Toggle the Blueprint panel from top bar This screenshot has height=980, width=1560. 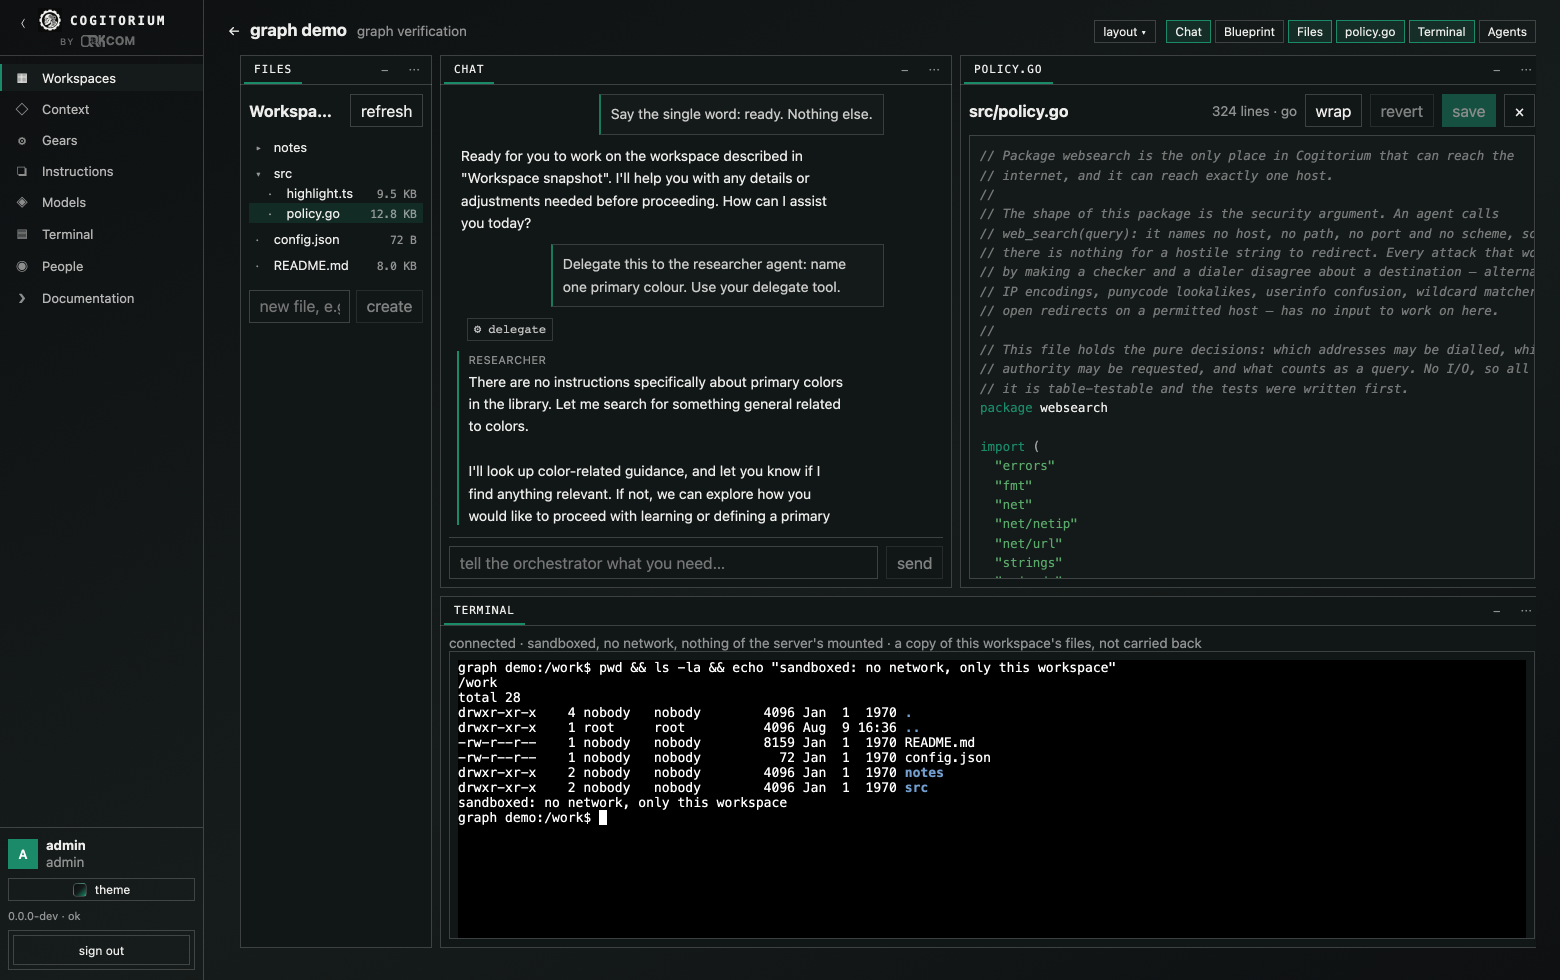(x=1249, y=32)
